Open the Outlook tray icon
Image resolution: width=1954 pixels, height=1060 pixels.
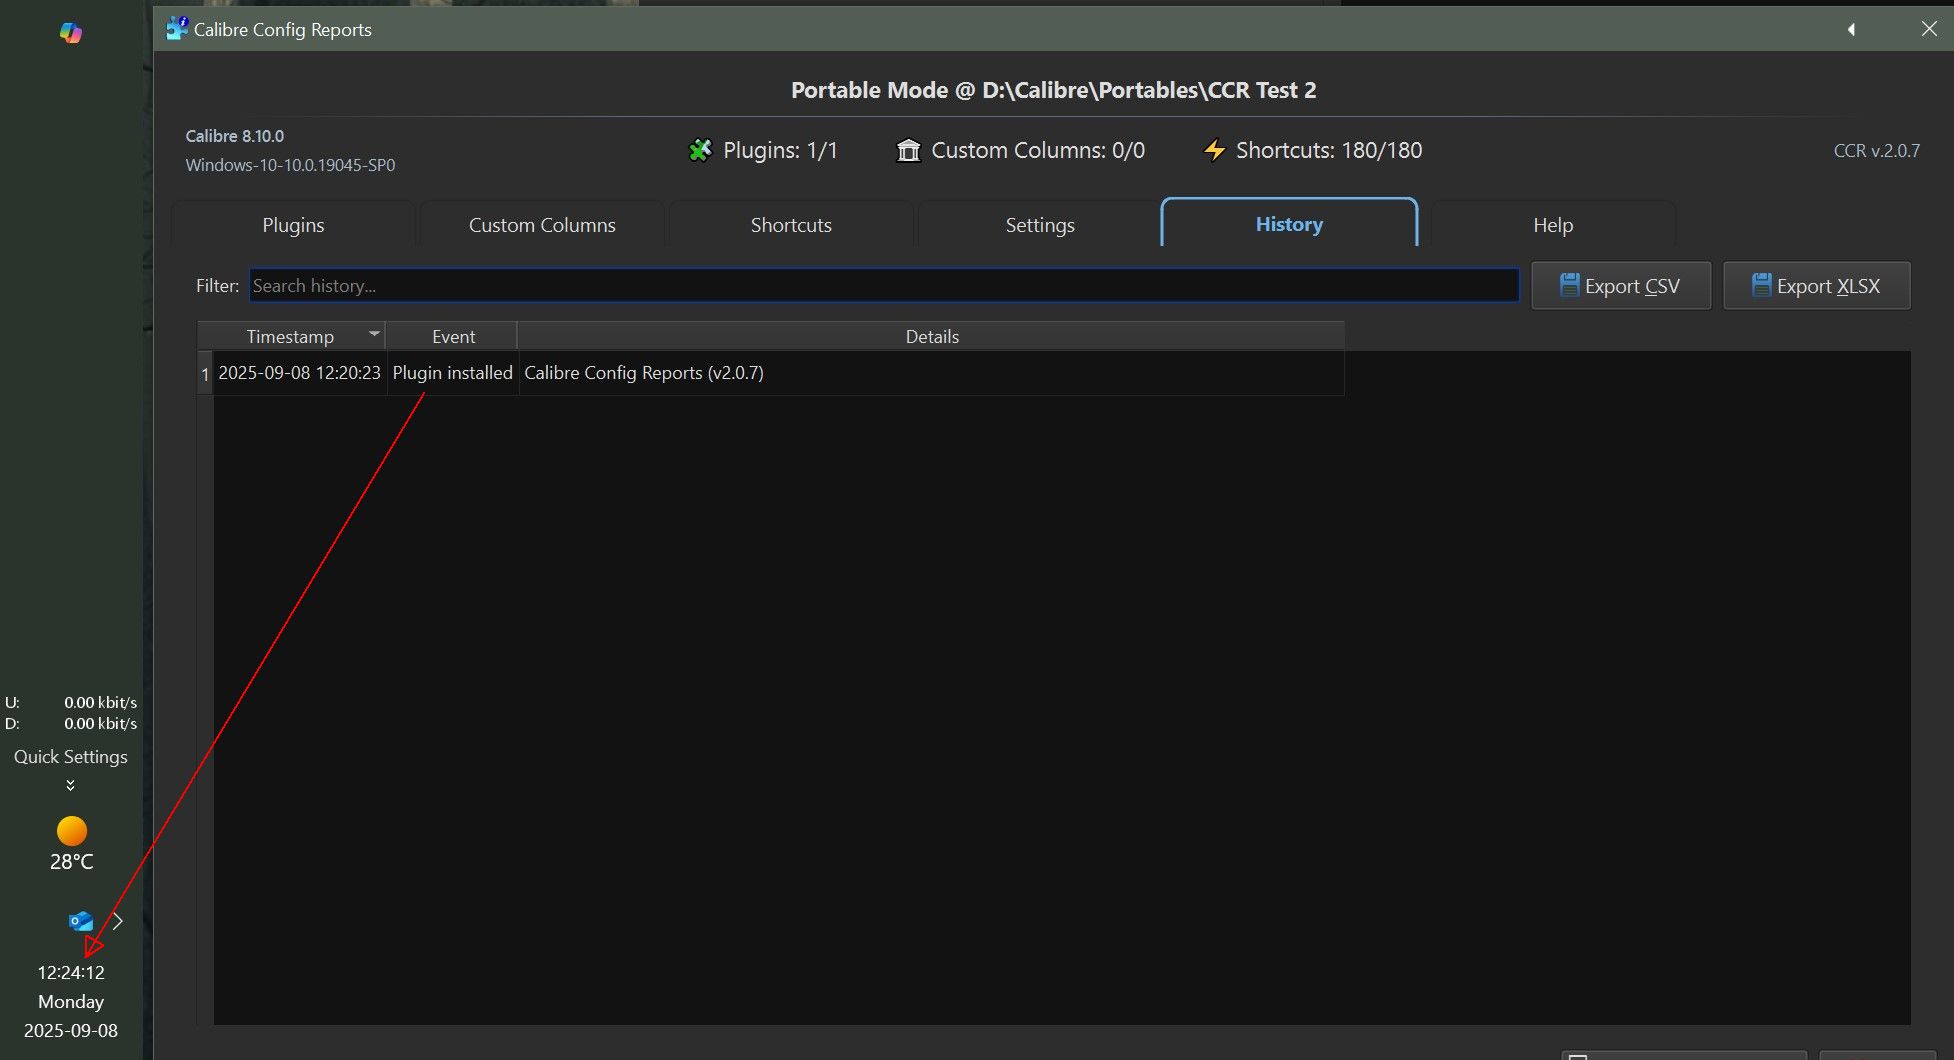coord(81,921)
